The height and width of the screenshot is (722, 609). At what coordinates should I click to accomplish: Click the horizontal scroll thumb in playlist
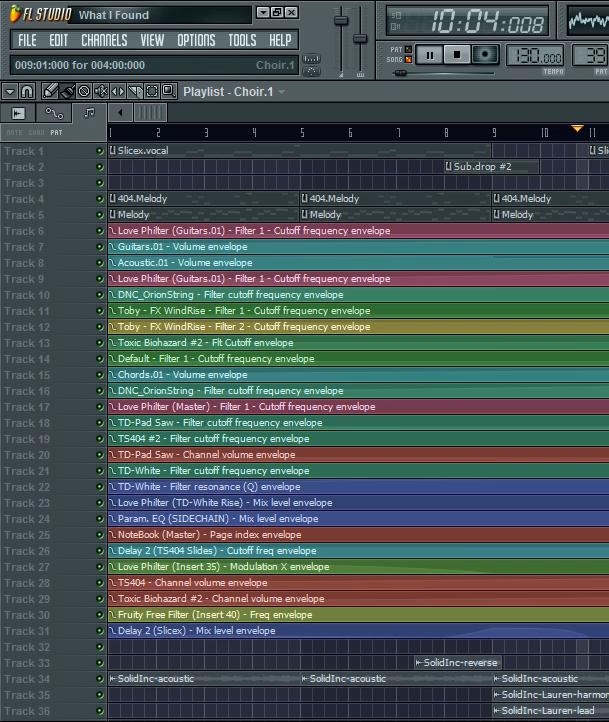(x=150, y=112)
